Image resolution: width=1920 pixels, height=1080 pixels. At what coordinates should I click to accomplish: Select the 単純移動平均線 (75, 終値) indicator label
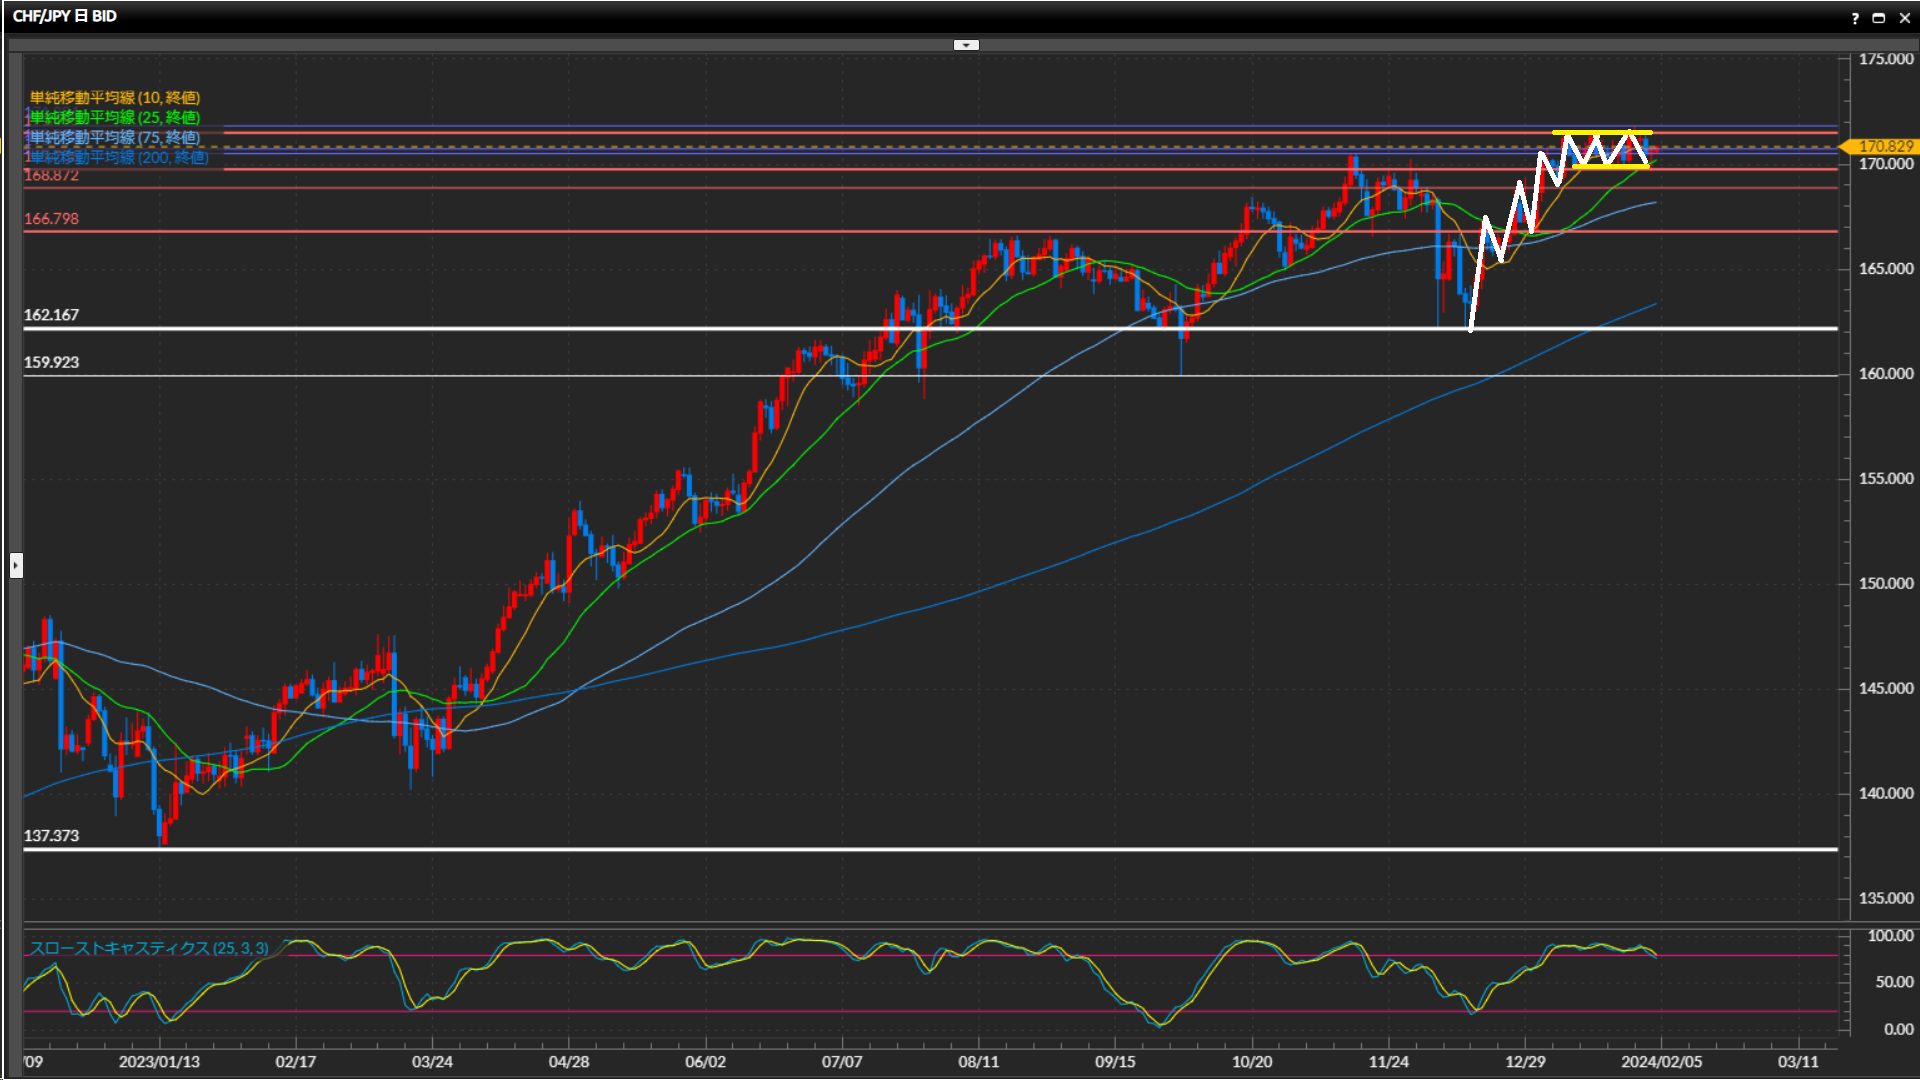pyautogui.click(x=115, y=137)
